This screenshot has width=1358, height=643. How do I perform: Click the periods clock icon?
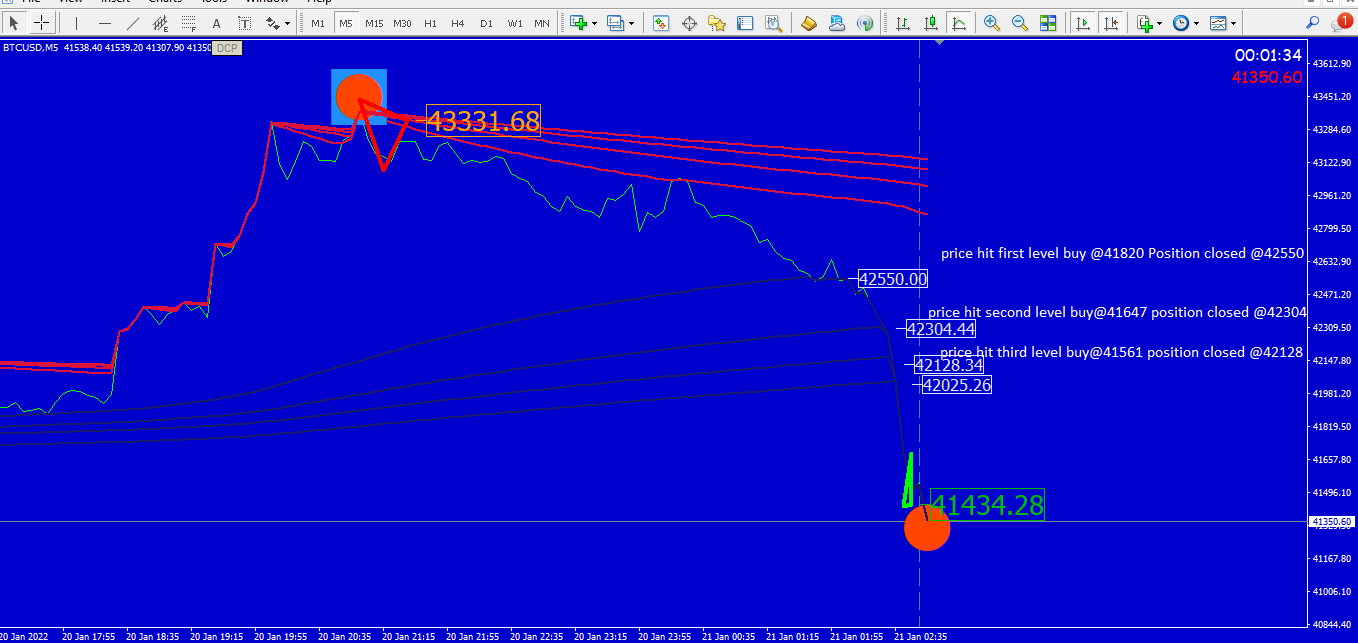click(1181, 22)
